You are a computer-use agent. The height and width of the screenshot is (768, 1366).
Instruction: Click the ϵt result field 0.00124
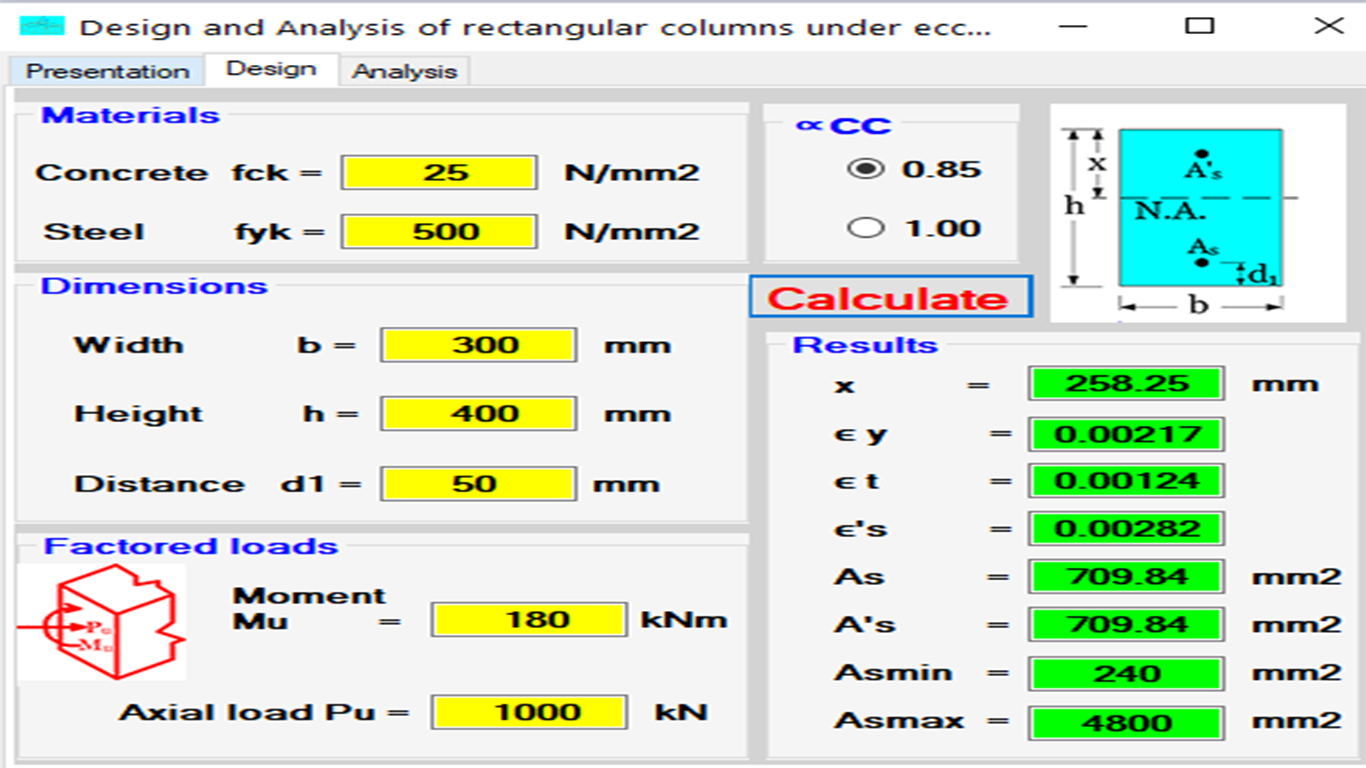coord(1126,481)
